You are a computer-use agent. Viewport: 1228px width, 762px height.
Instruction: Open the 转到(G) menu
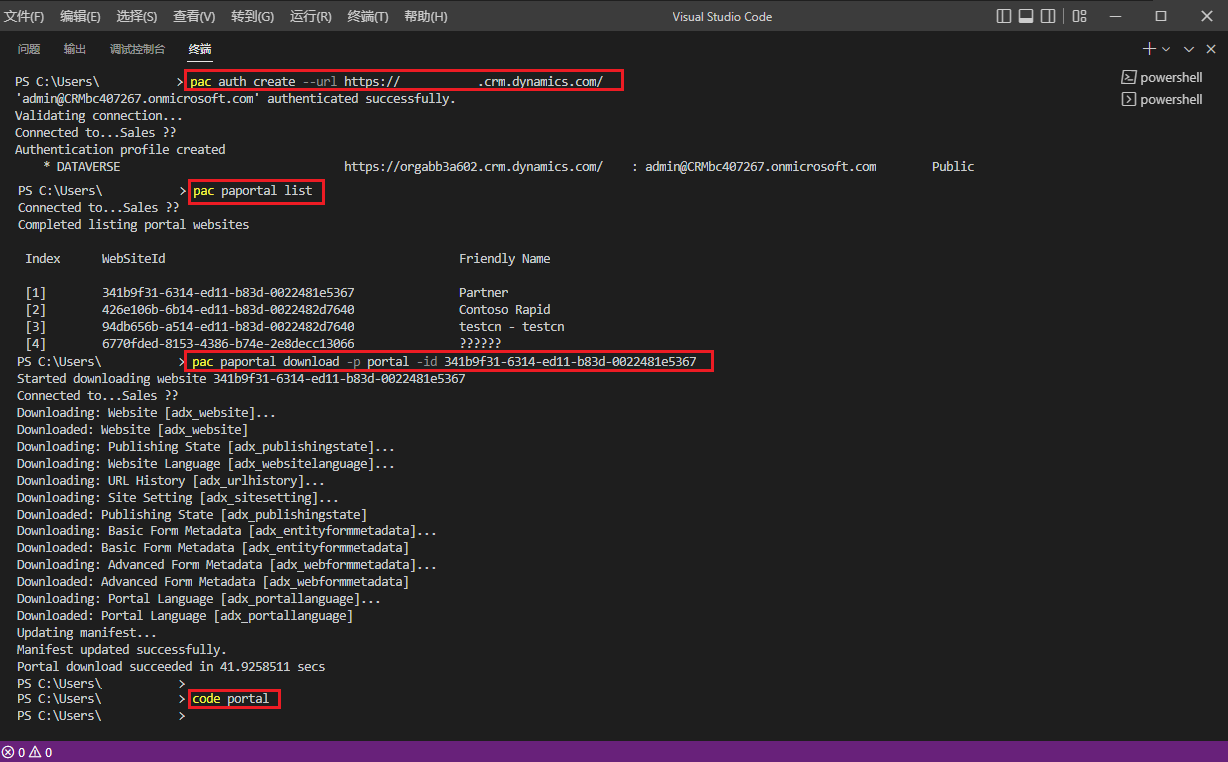(252, 16)
